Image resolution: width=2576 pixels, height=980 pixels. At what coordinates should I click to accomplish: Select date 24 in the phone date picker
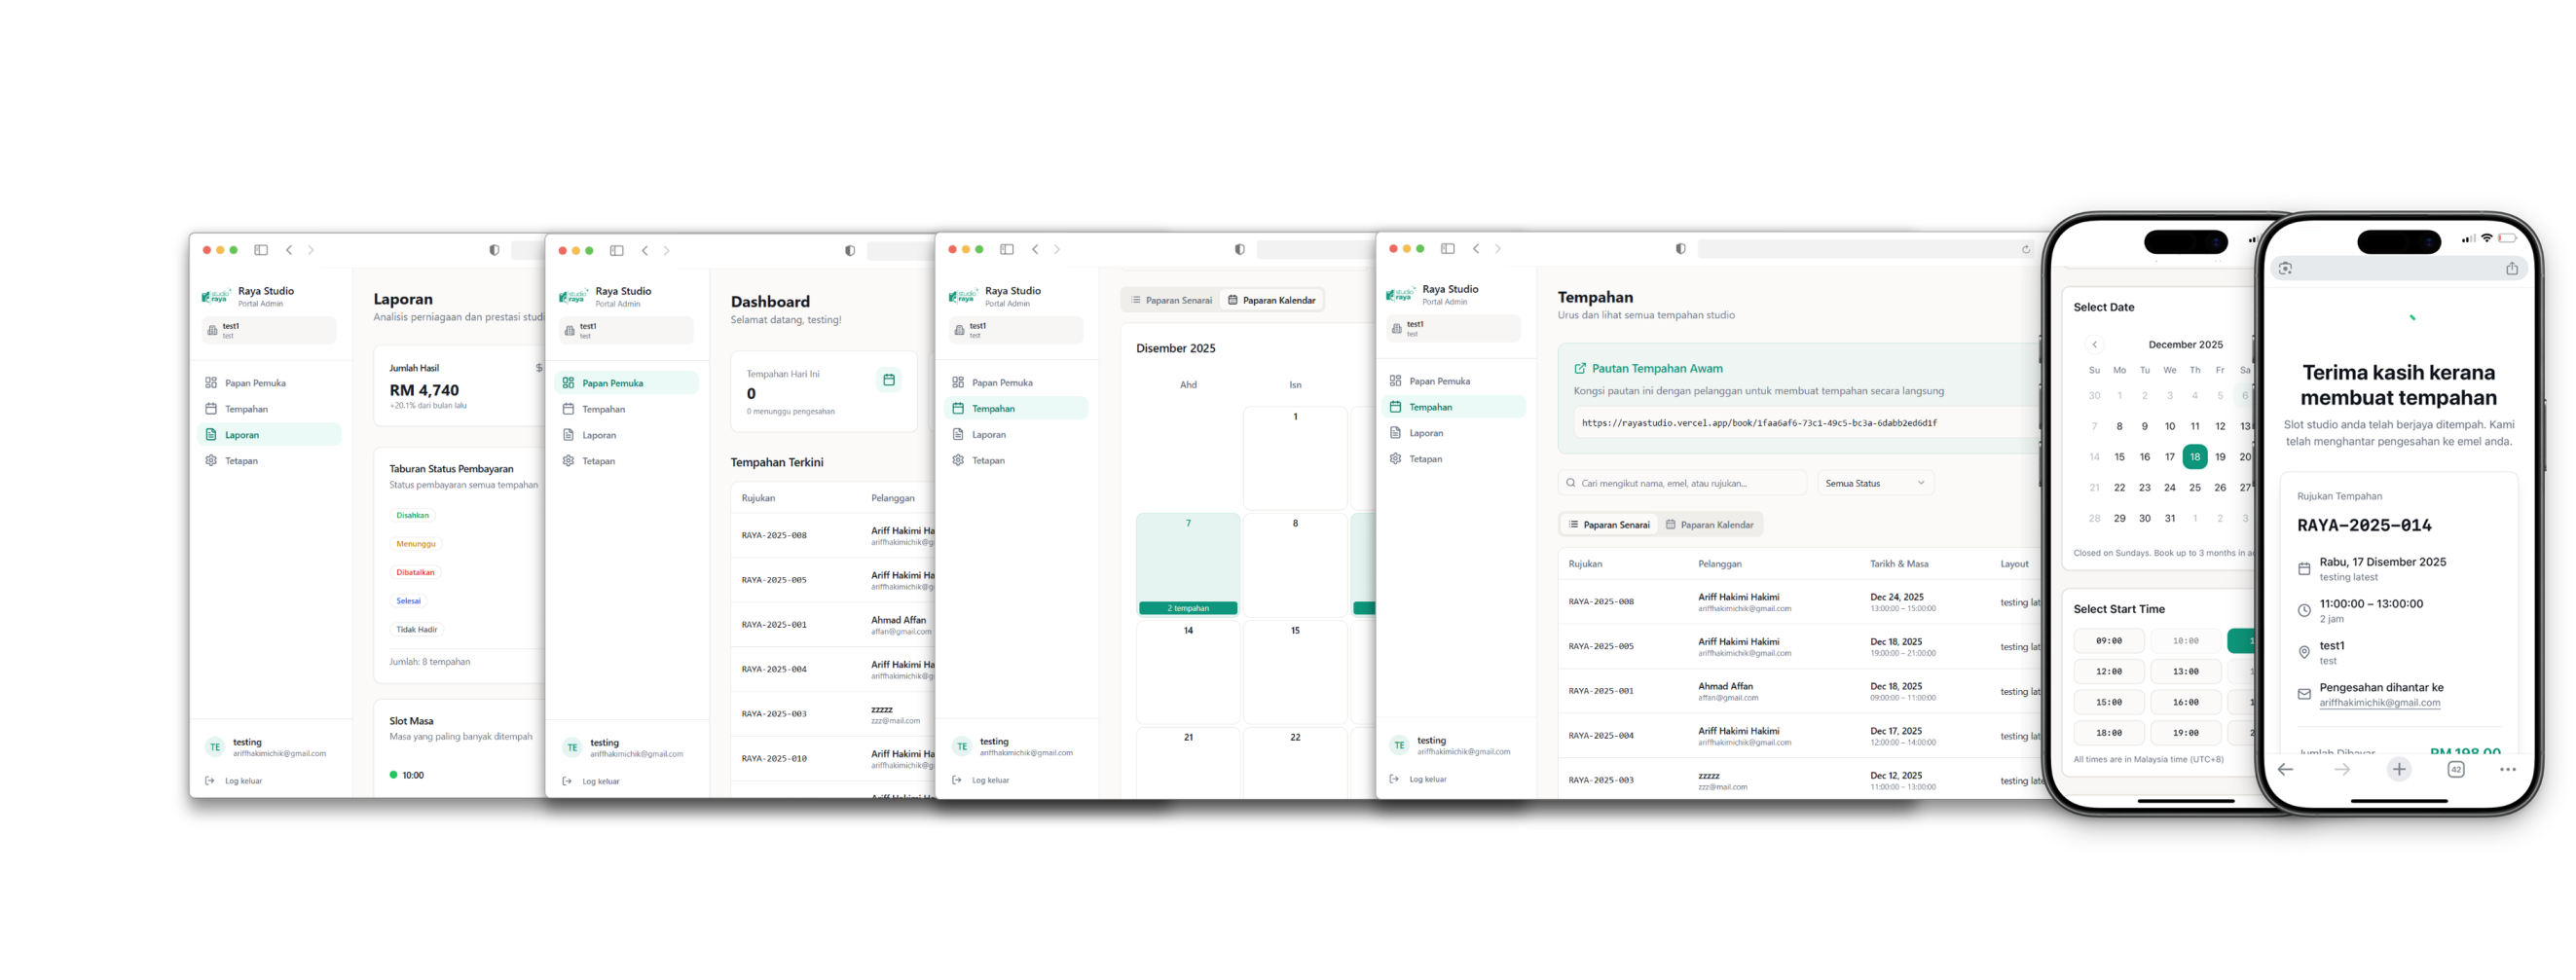[x=2170, y=488]
